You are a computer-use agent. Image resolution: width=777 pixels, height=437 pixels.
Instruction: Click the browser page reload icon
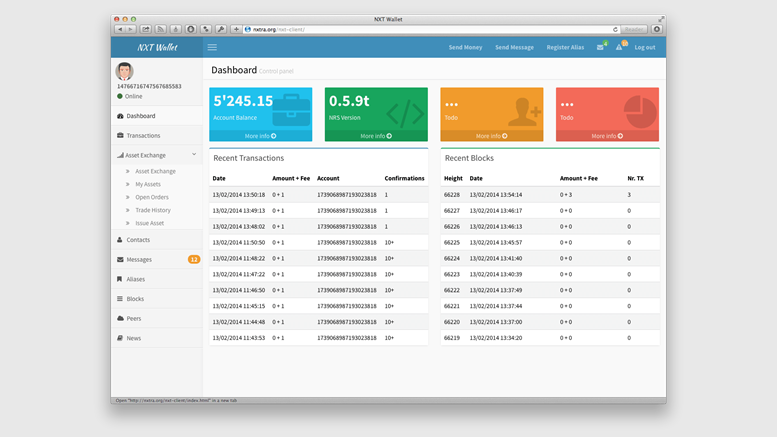(x=616, y=29)
